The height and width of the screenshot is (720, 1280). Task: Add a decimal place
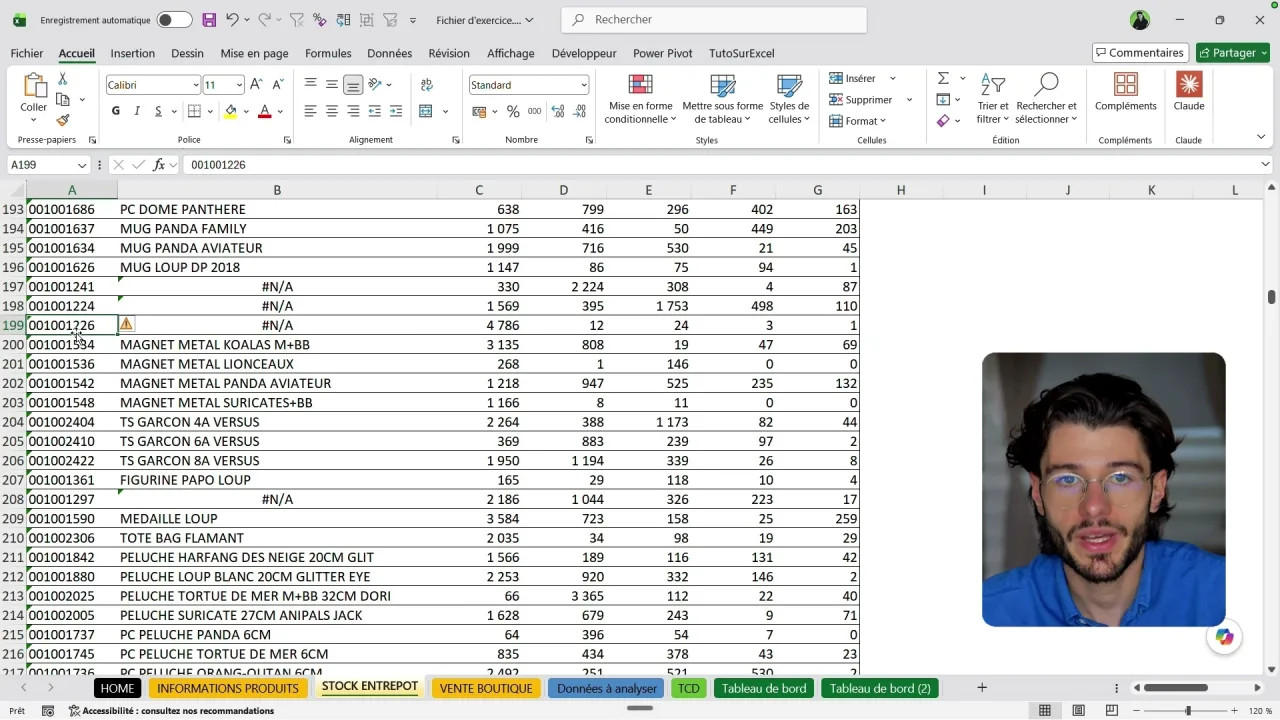(557, 111)
